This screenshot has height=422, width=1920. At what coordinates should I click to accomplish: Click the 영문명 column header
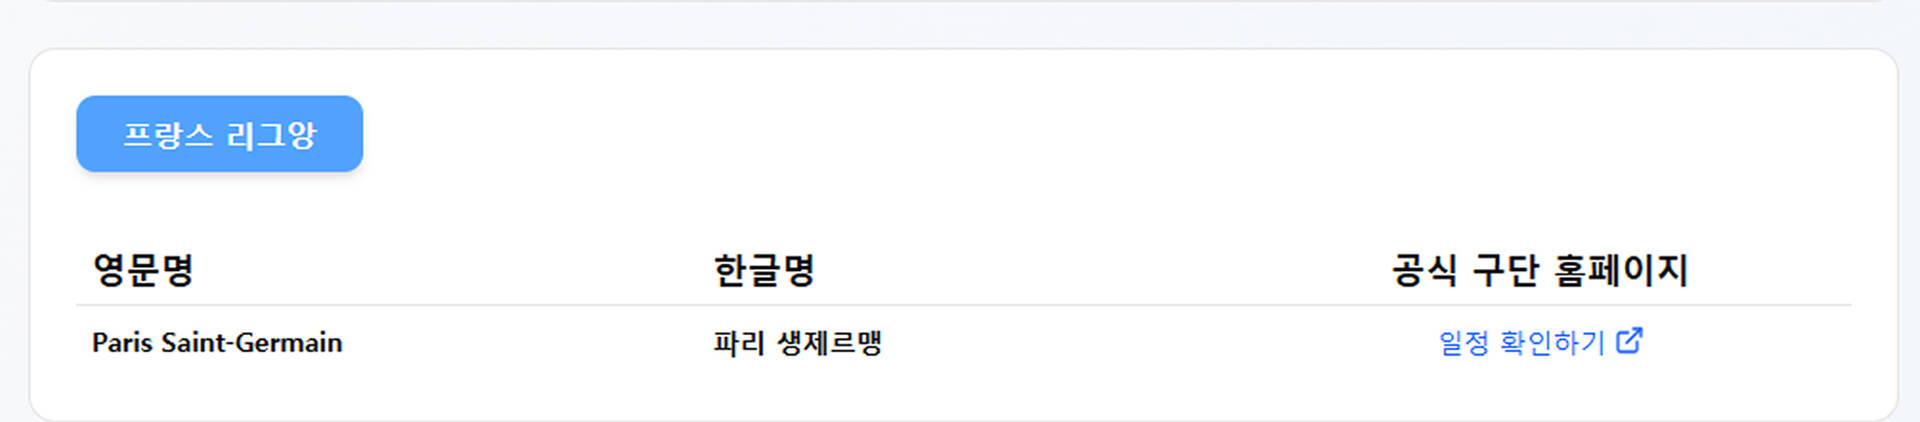pos(143,270)
